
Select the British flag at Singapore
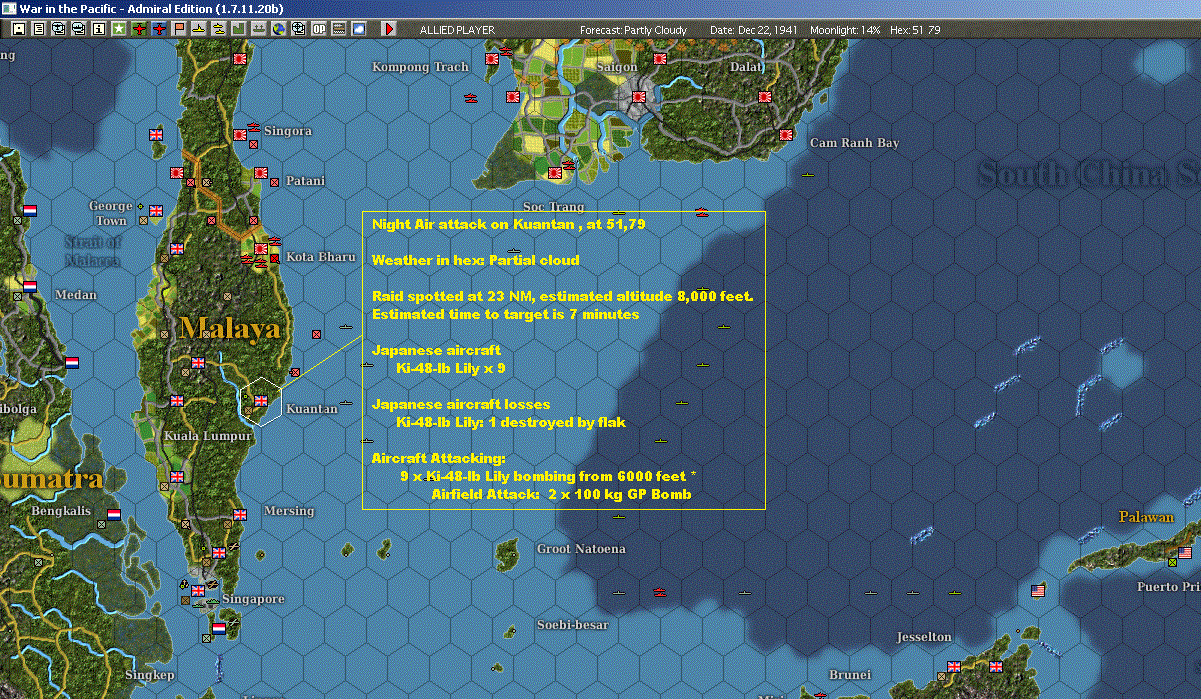[198, 590]
